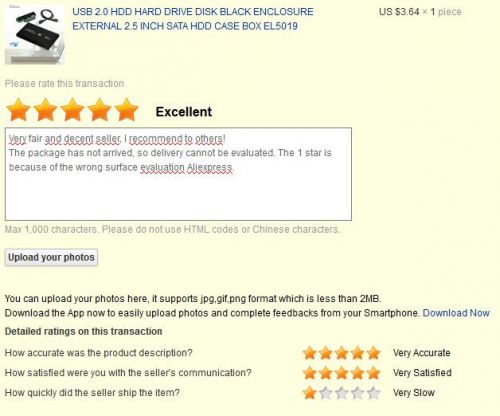The height and width of the screenshot is (416, 500).
Task: Select fifth star for Excellent rating
Action: pyautogui.click(x=126, y=109)
